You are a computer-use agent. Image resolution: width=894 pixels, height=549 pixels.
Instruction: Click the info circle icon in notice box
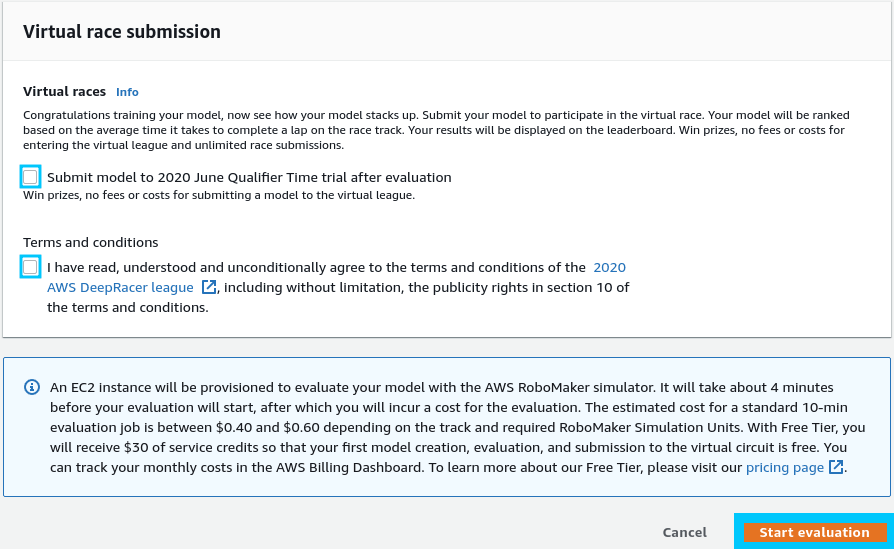coord(32,387)
